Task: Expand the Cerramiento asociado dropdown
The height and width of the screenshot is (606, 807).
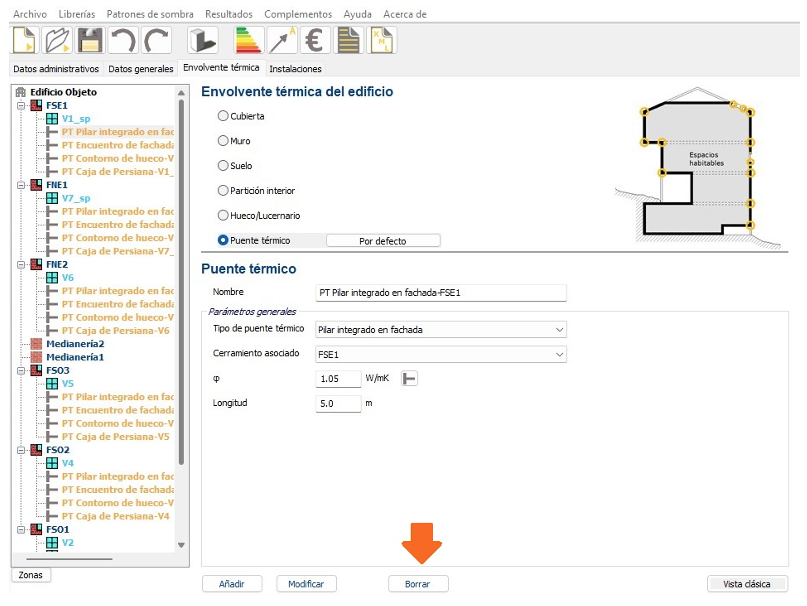Action: coord(440,354)
